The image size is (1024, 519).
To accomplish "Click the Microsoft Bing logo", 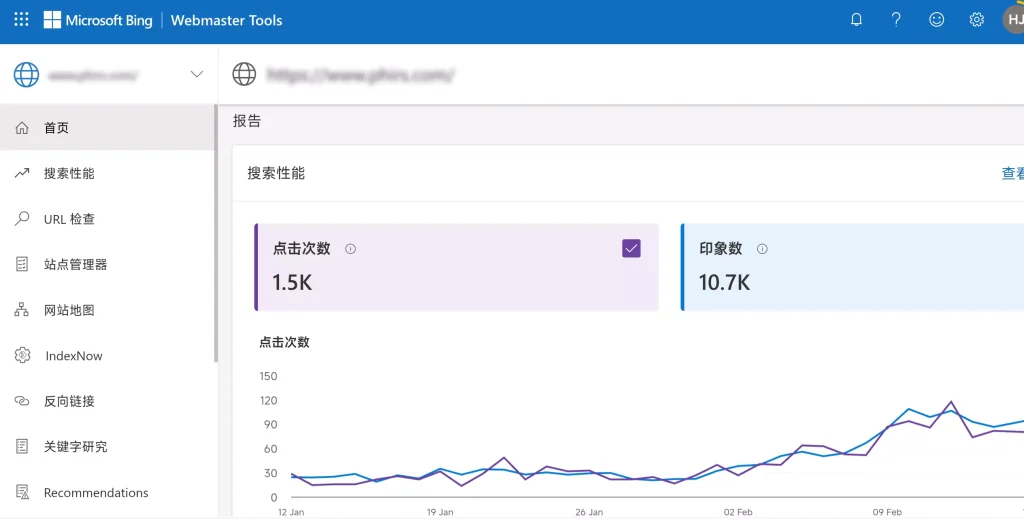I will [98, 20].
